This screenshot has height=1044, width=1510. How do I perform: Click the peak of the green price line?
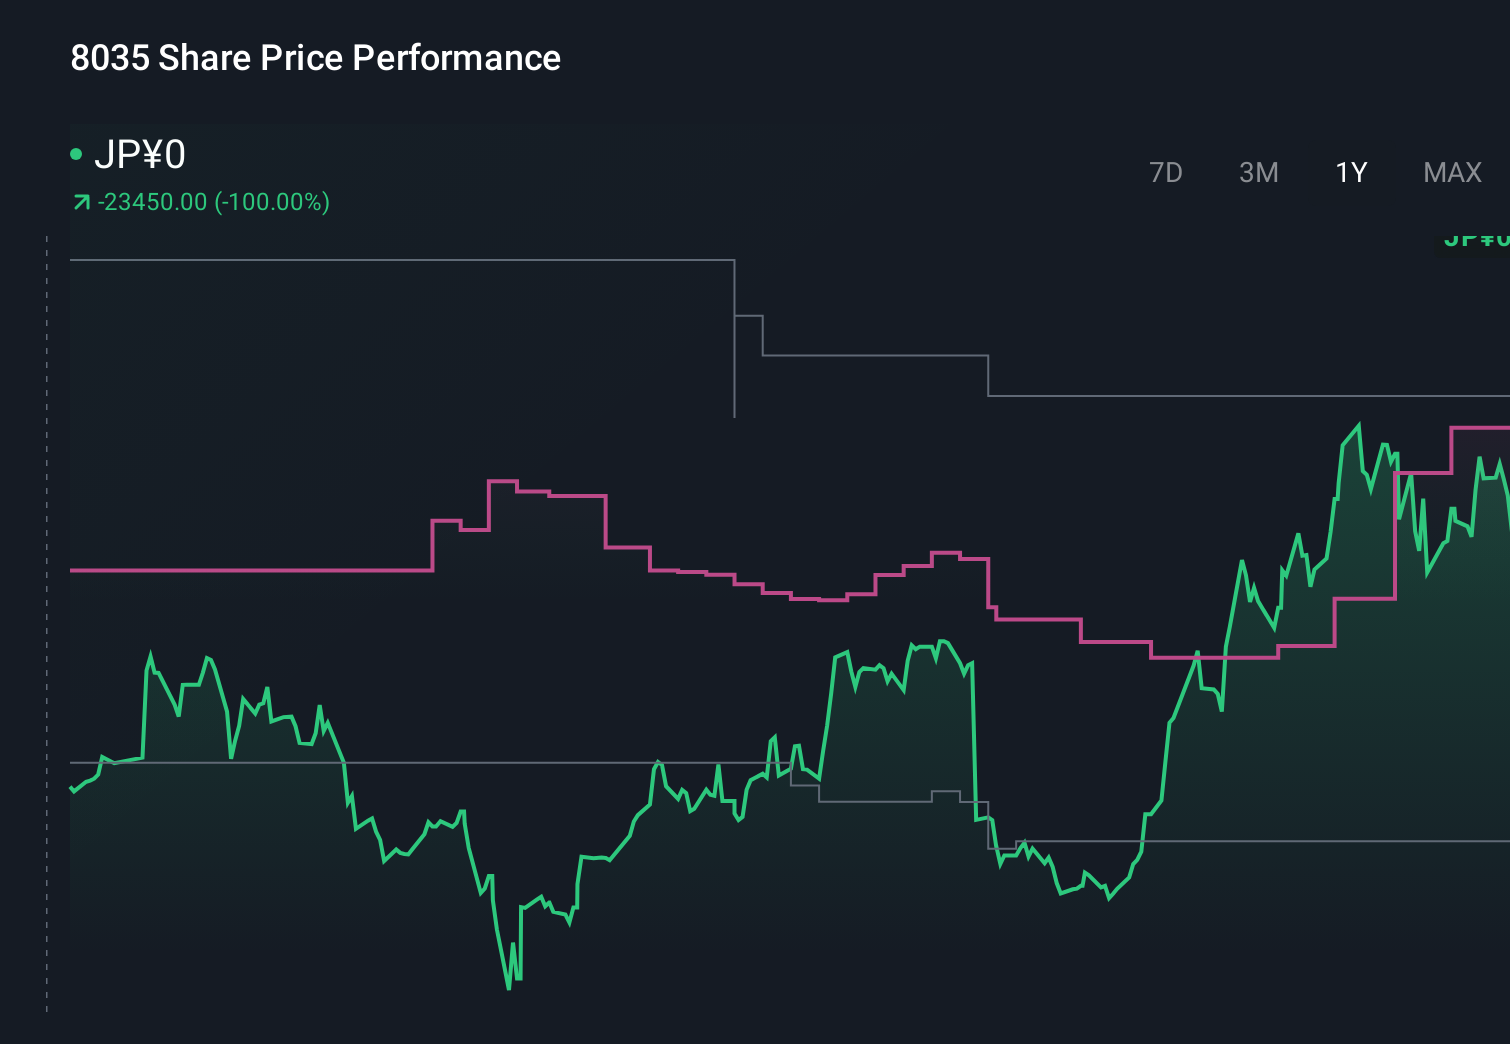pos(1357,422)
